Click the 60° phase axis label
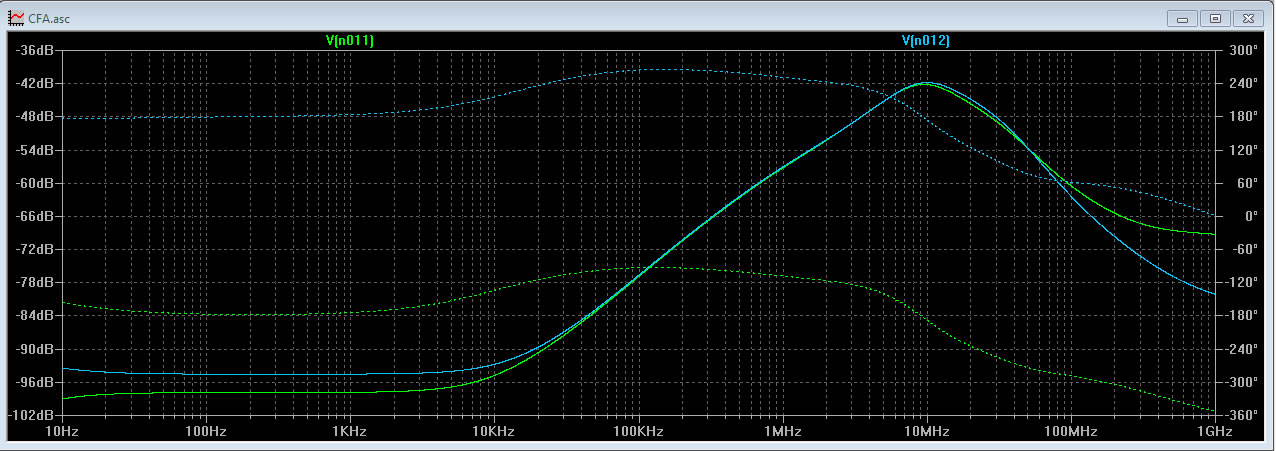Image resolution: width=1276 pixels, height=451 pixels. click(1246, 183)
